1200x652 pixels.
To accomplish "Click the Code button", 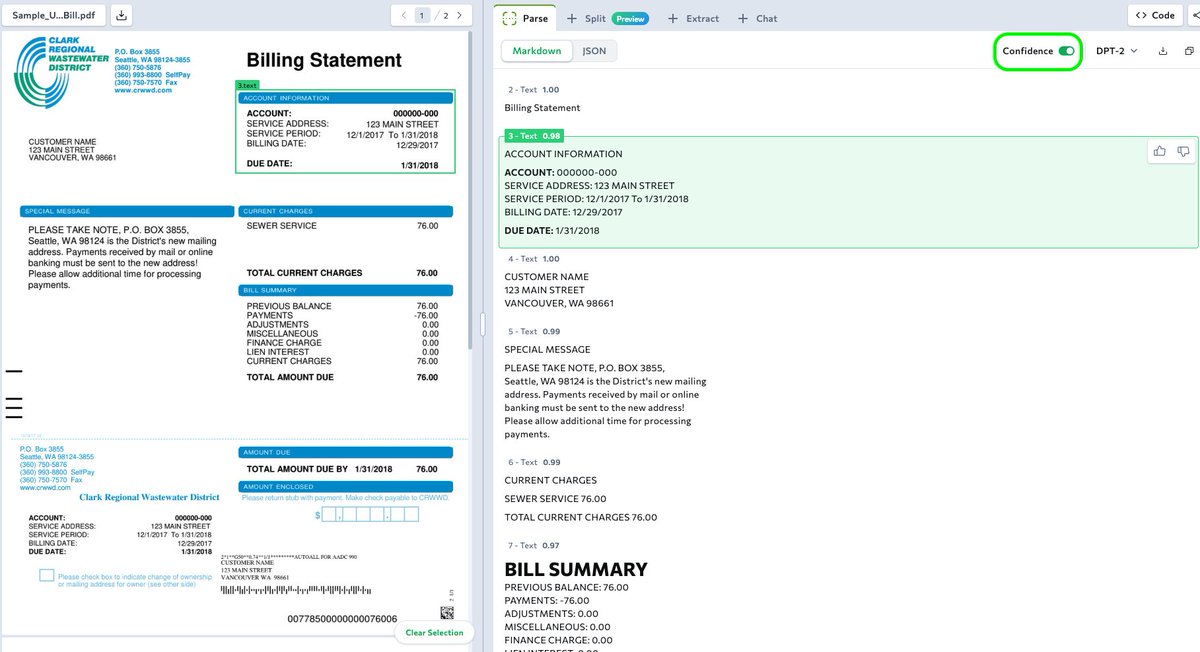I will coord(1155,15).
